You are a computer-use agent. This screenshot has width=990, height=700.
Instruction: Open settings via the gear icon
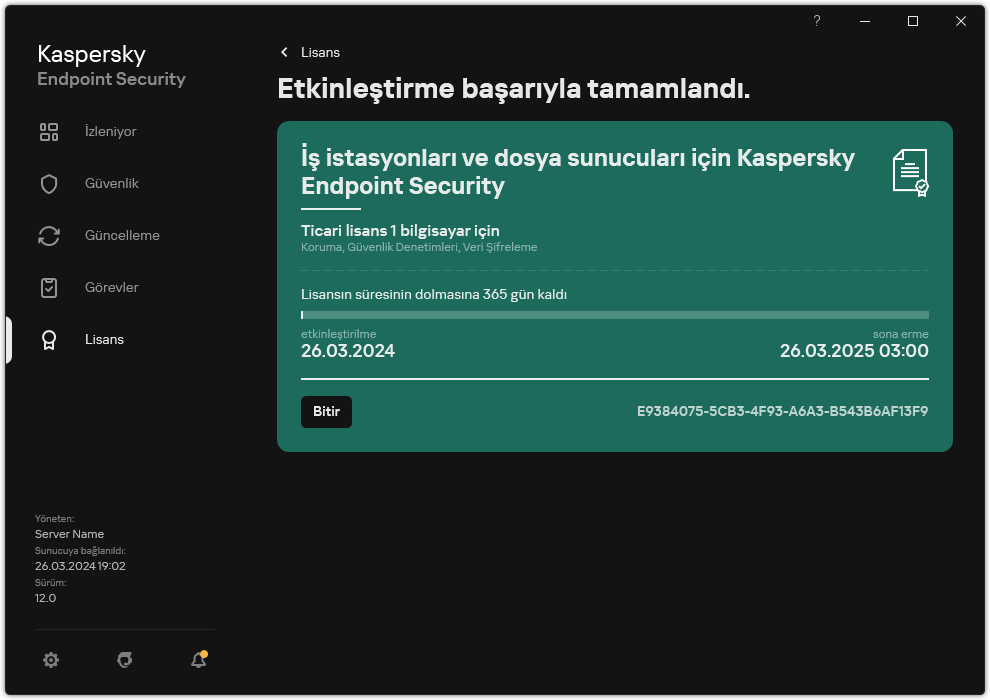[x=51, y=660]
